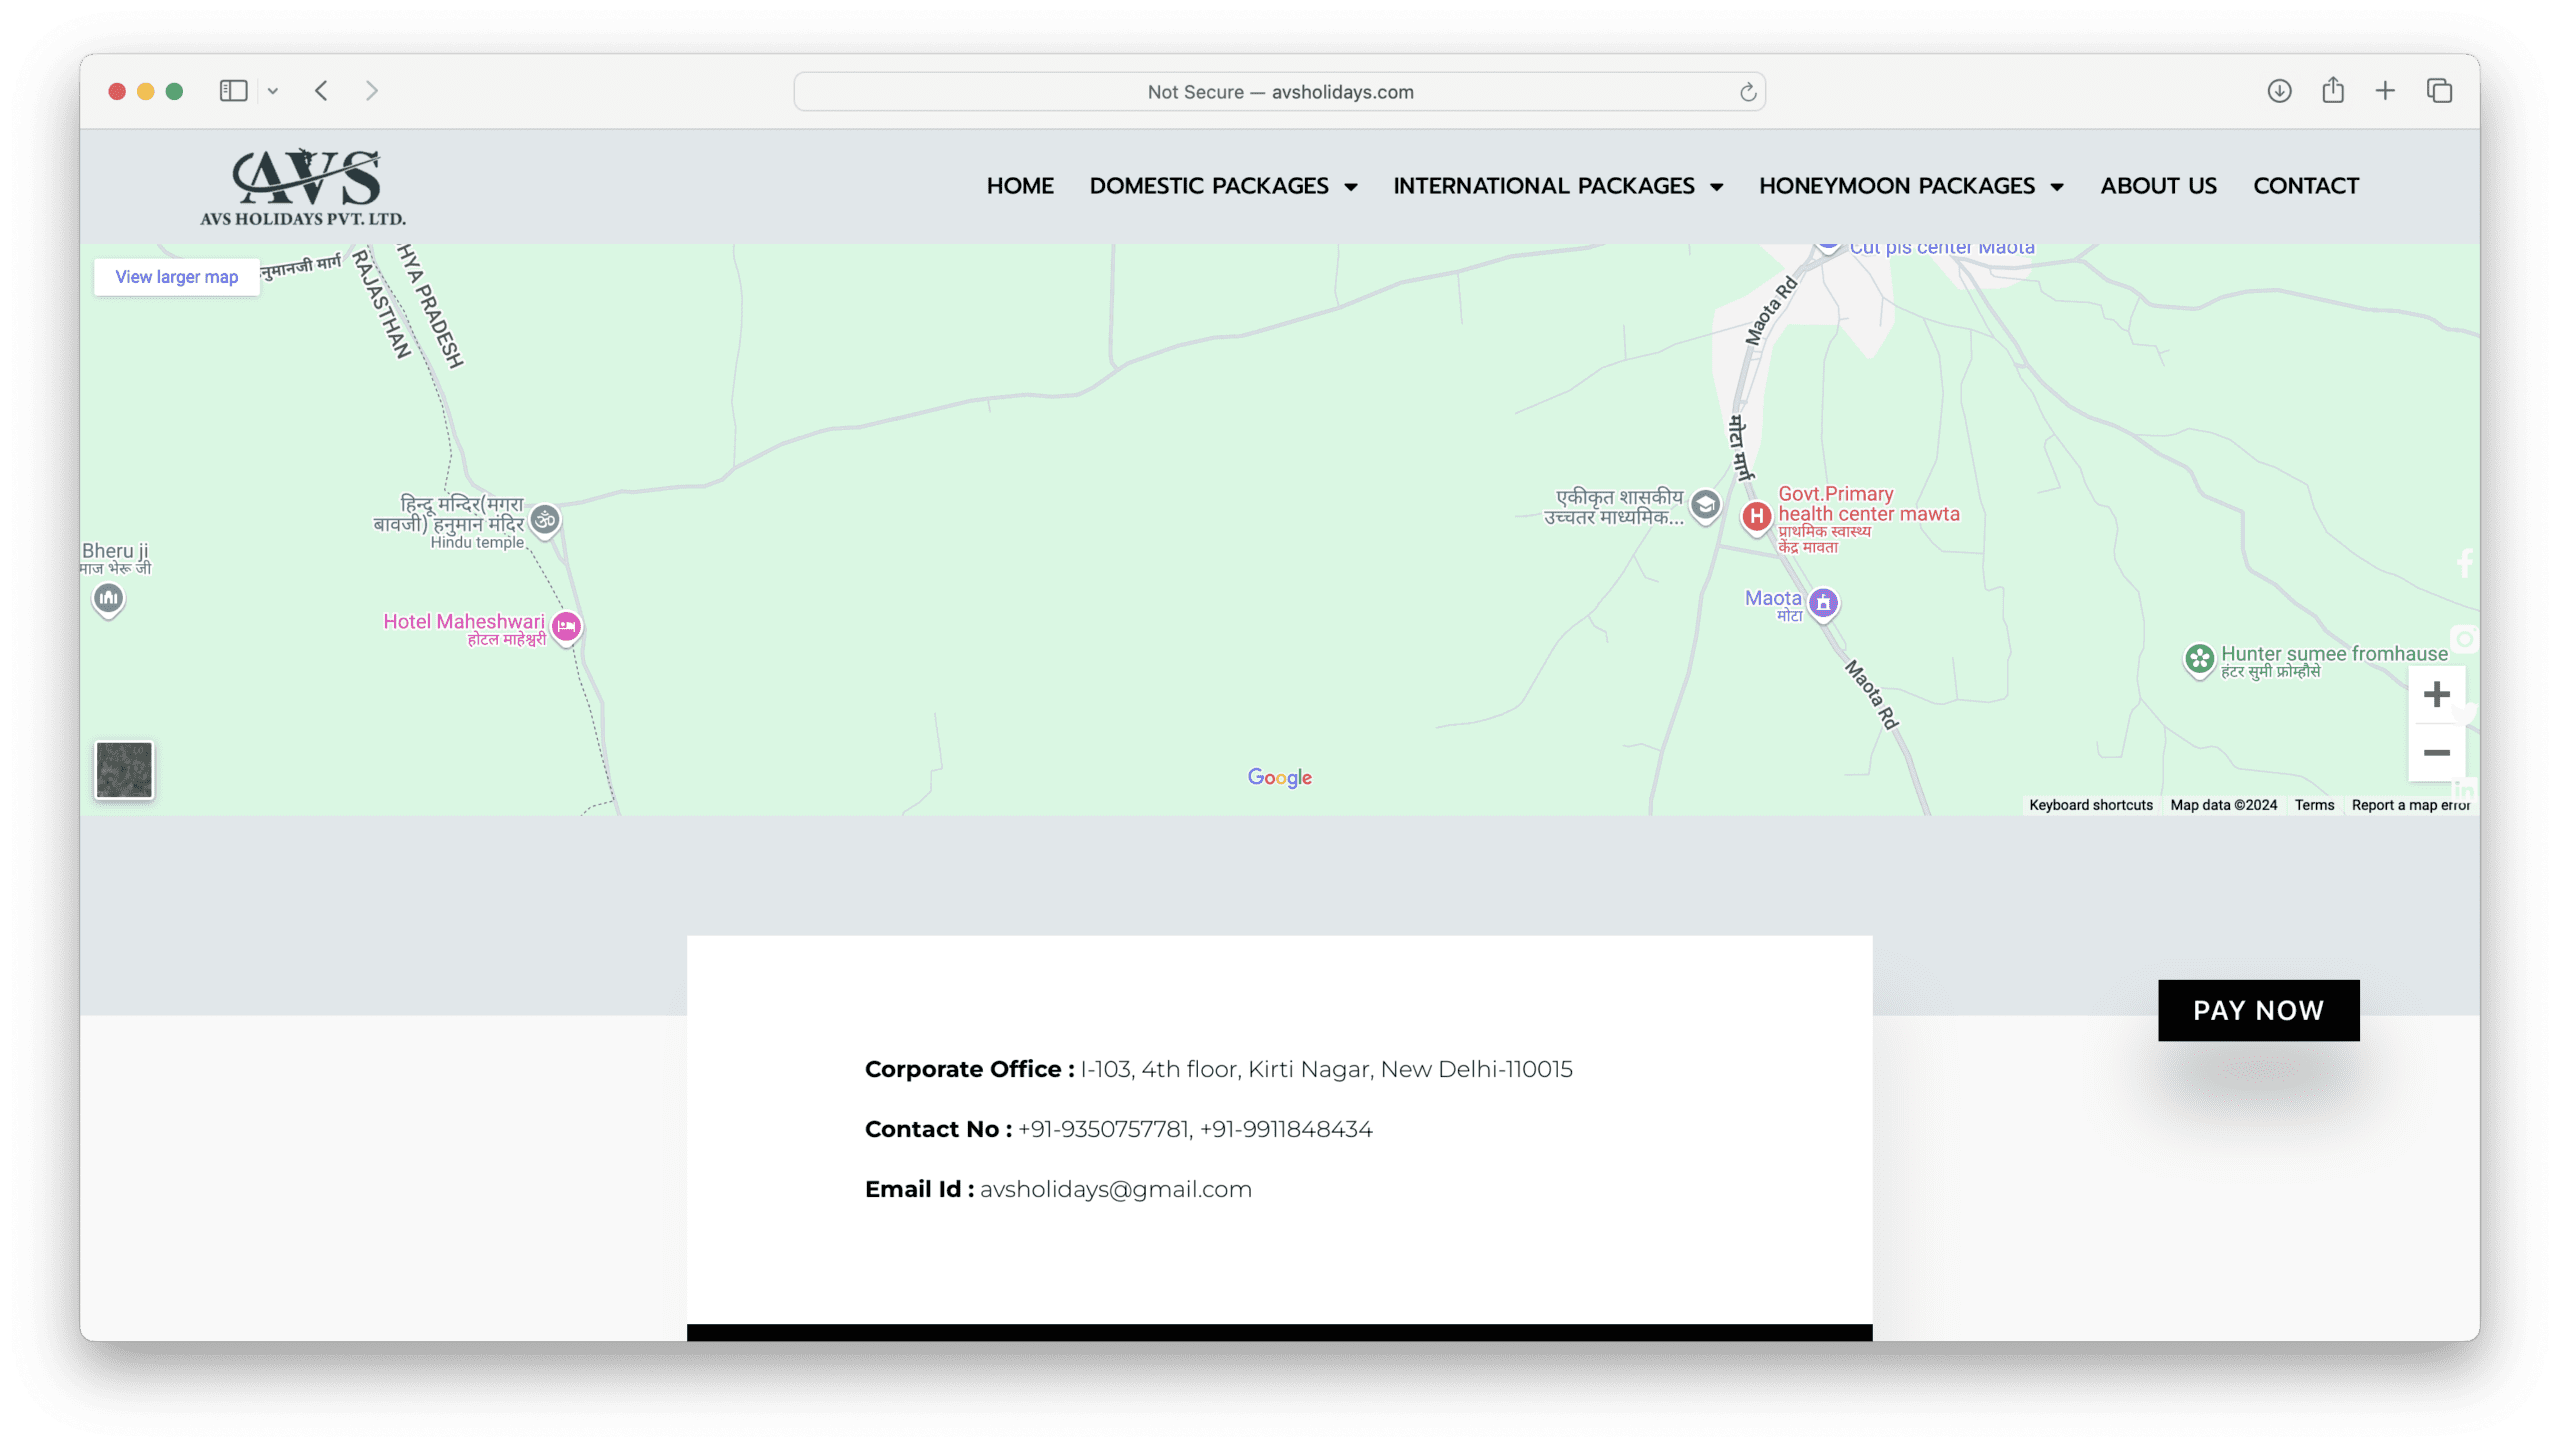Reload the page in the address bar

(1747, 92)
